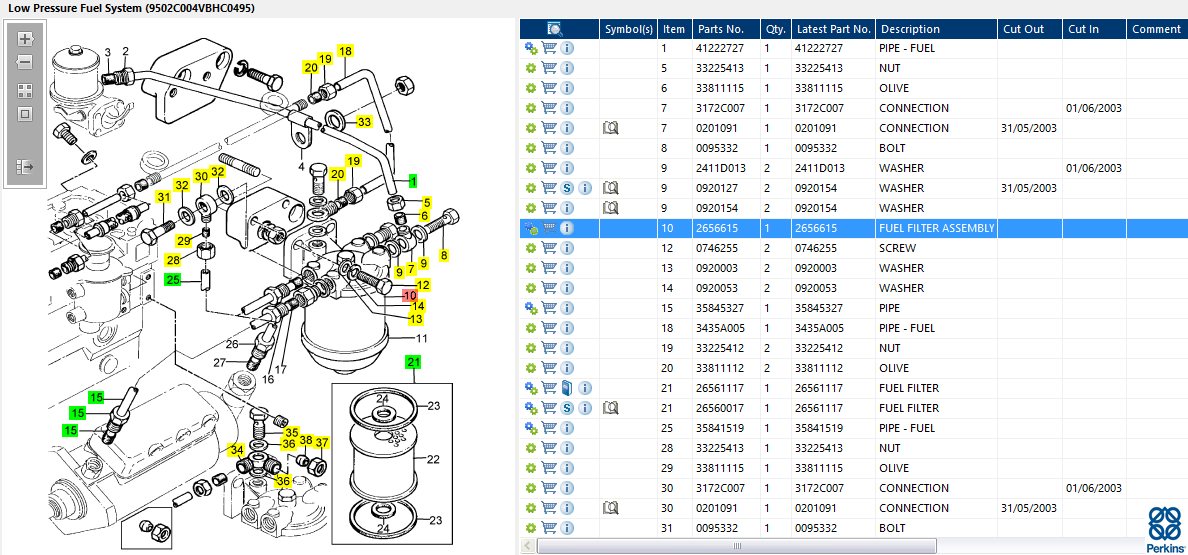This screenshot has height=555, width=1188.
Task: Click the list export arrow icon in diagram toolbar
Action: pyautogui.click(x=25, y=166)
